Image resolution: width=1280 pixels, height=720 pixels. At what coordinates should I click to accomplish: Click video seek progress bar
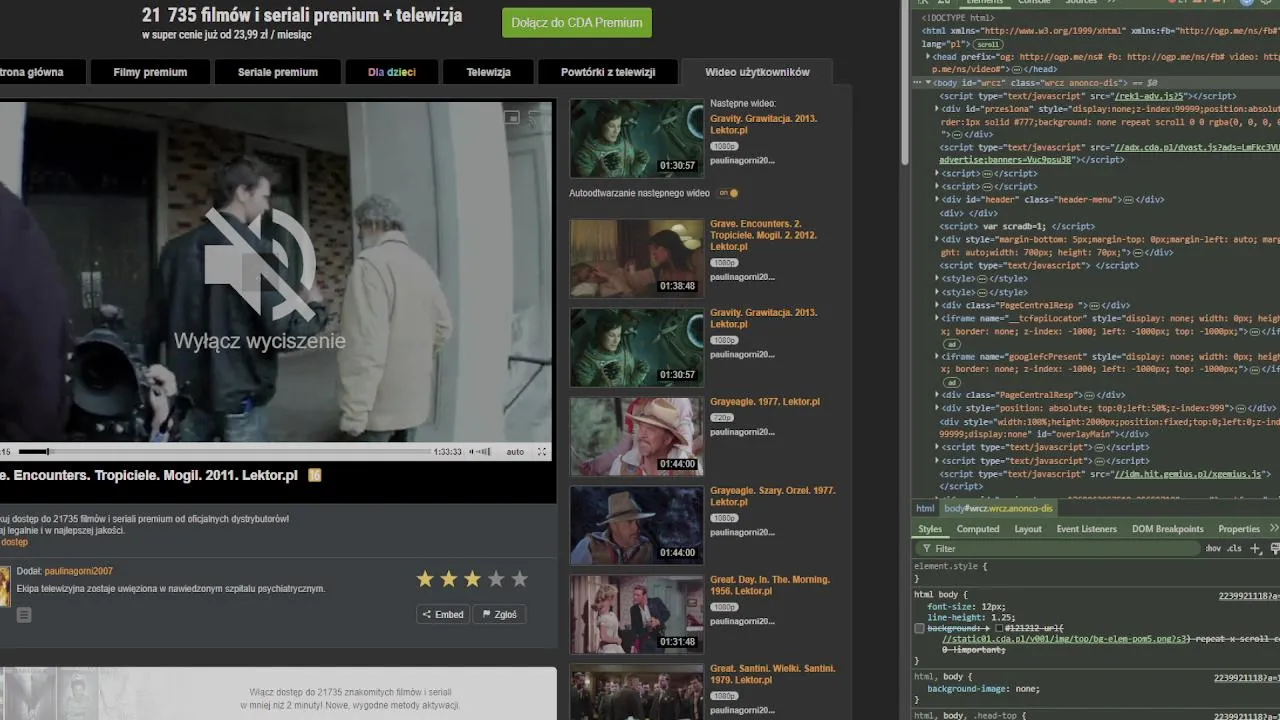[225, 452]
